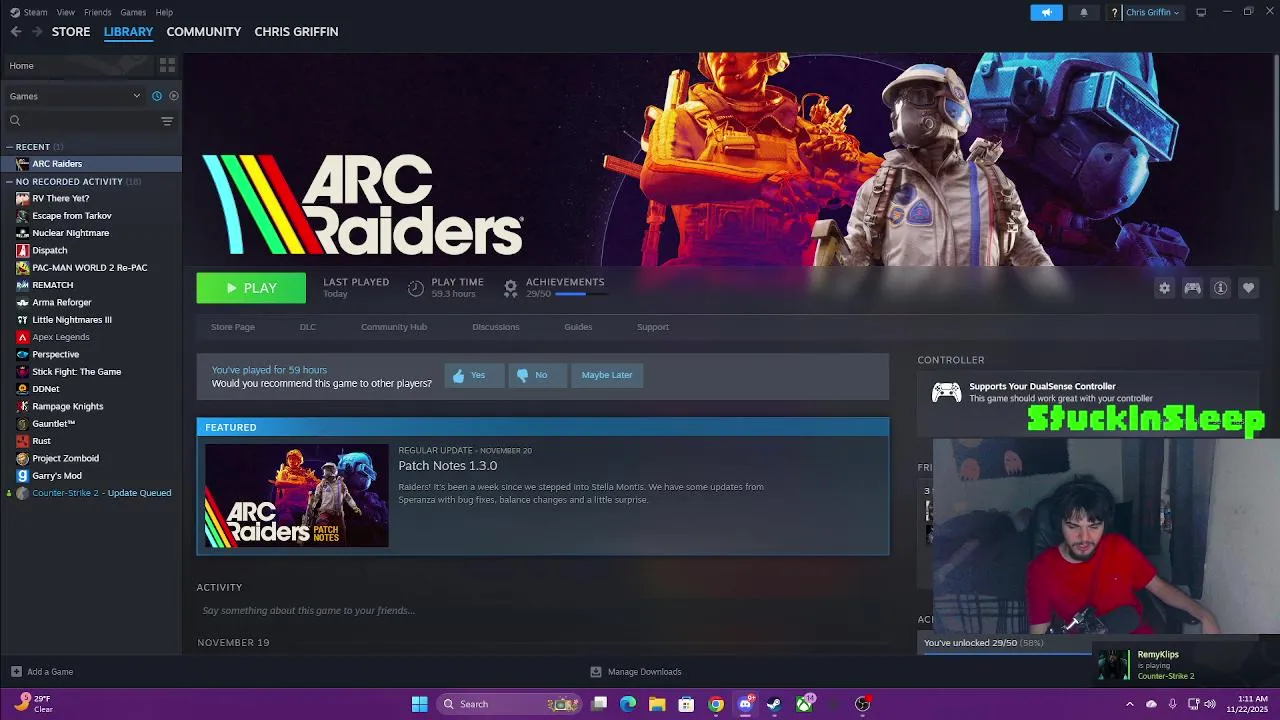Switch to the STORE tab

click(x=71, y=32)
